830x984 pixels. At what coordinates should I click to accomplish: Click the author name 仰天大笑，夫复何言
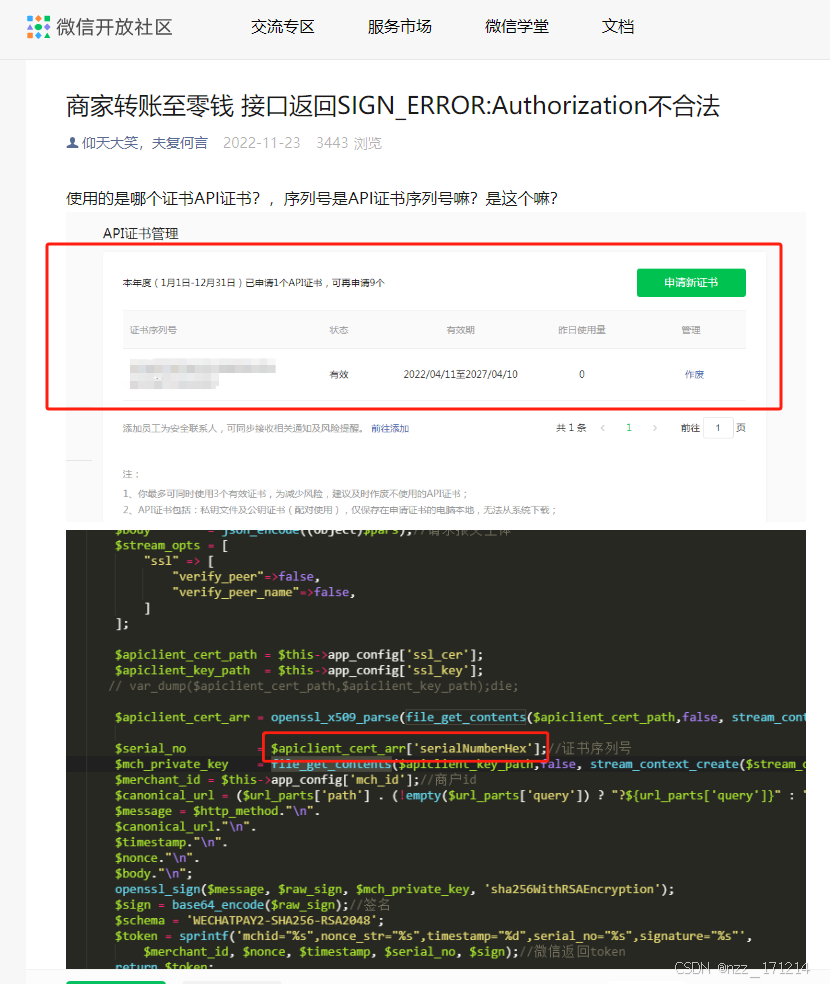point(145,143)
